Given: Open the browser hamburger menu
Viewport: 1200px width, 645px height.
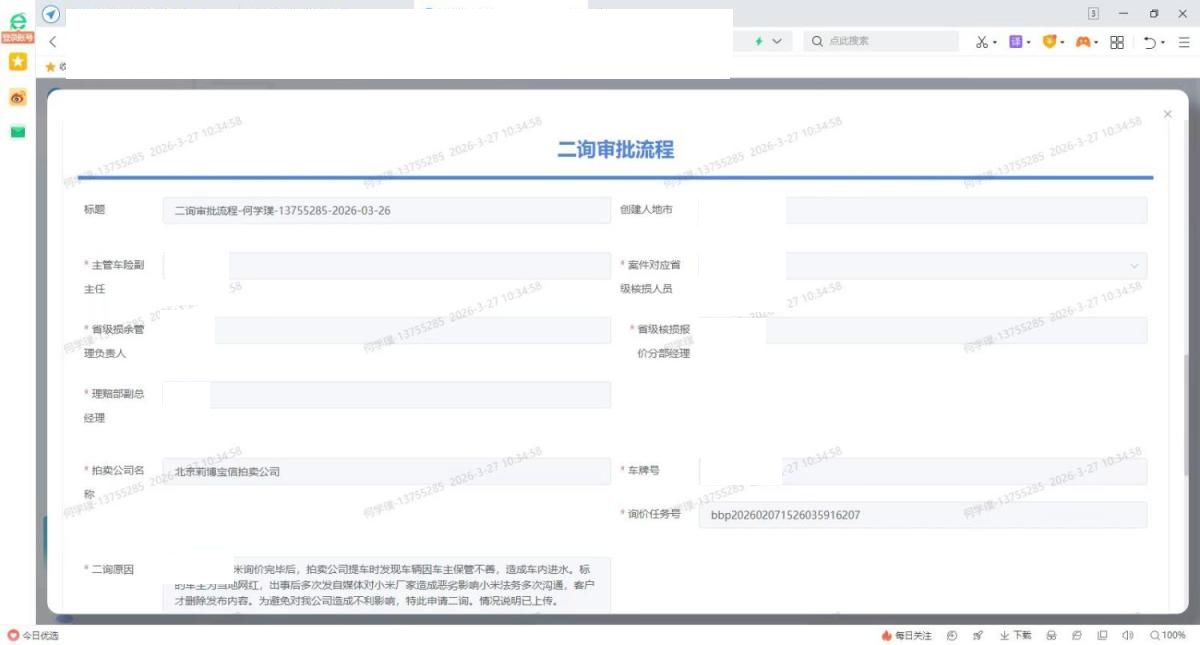Looking at the screenshot, I should (x=1183, y=42).
